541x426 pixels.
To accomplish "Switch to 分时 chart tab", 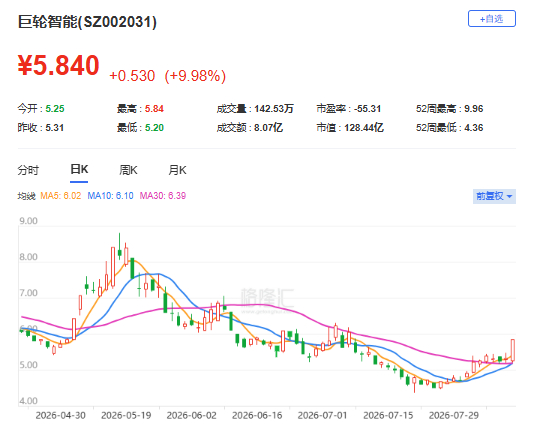I will point(28,170).
